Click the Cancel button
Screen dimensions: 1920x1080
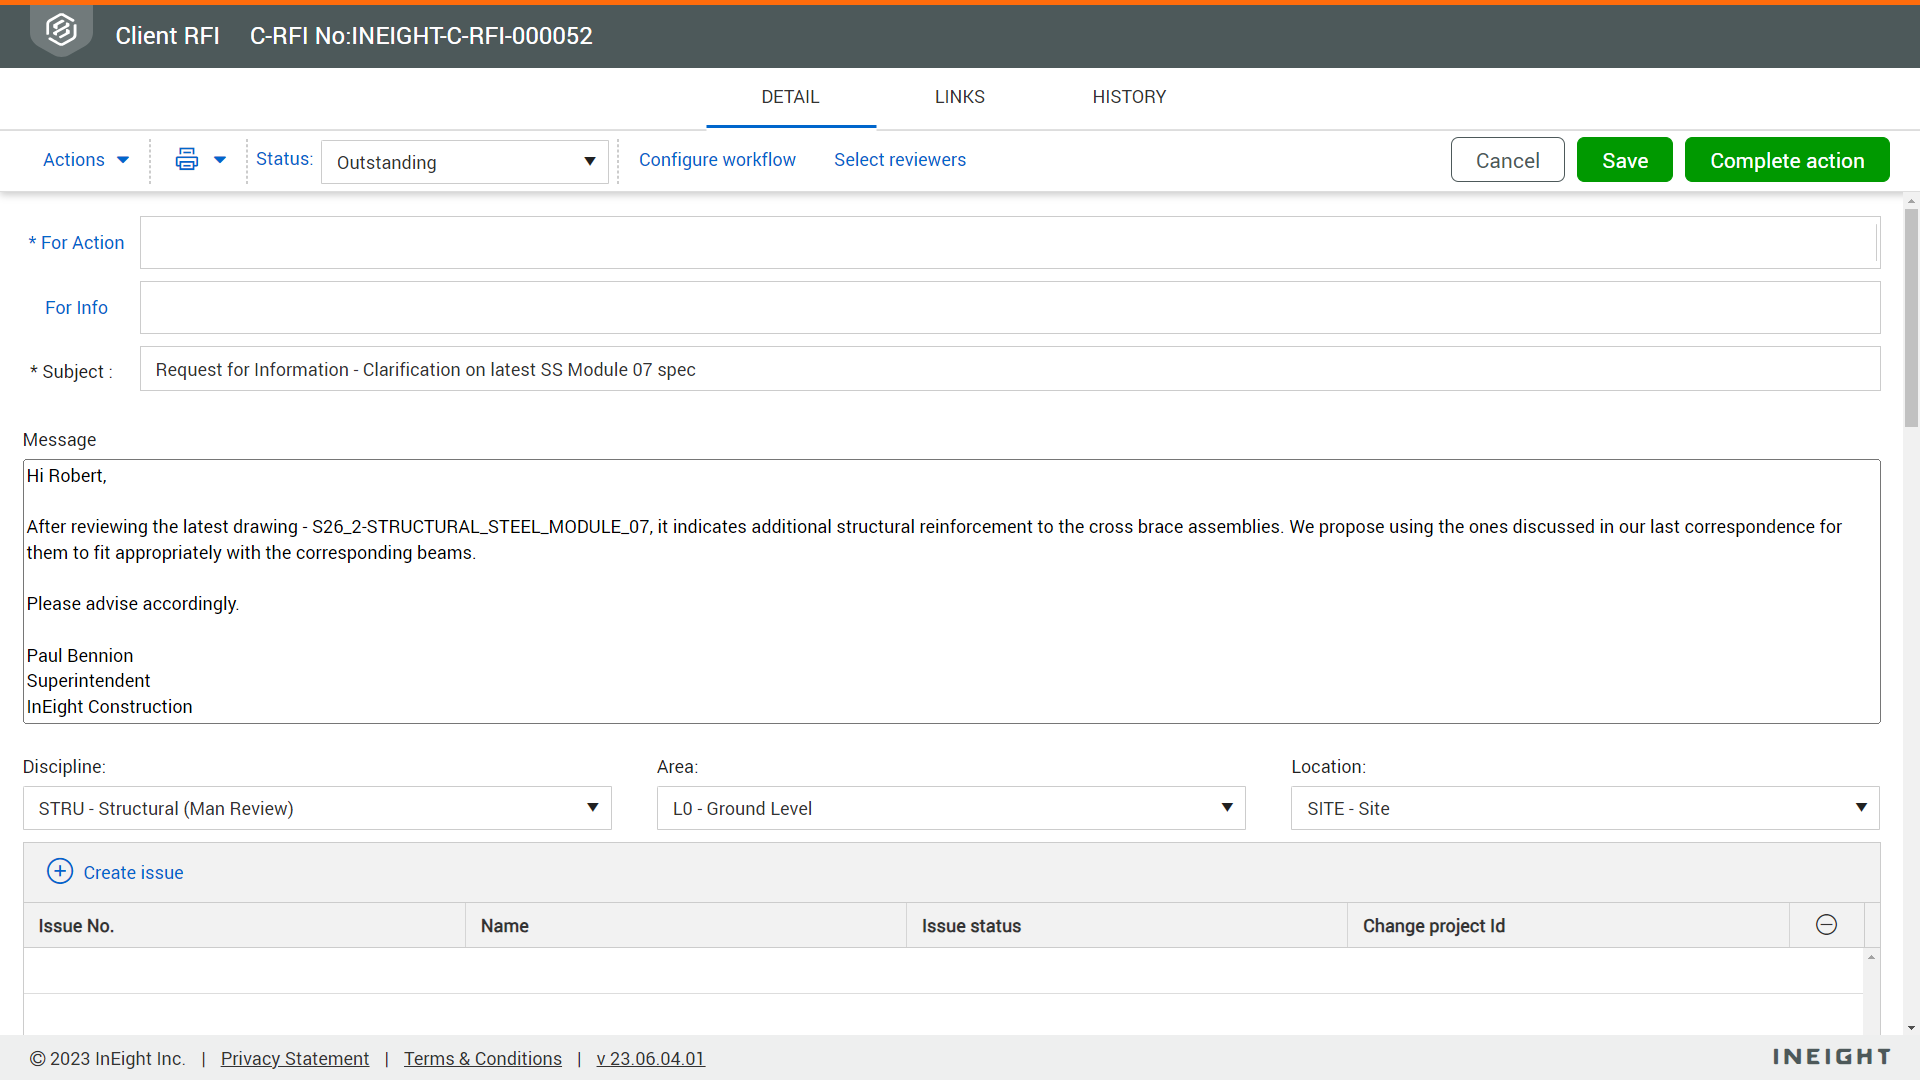[1507, 160]
